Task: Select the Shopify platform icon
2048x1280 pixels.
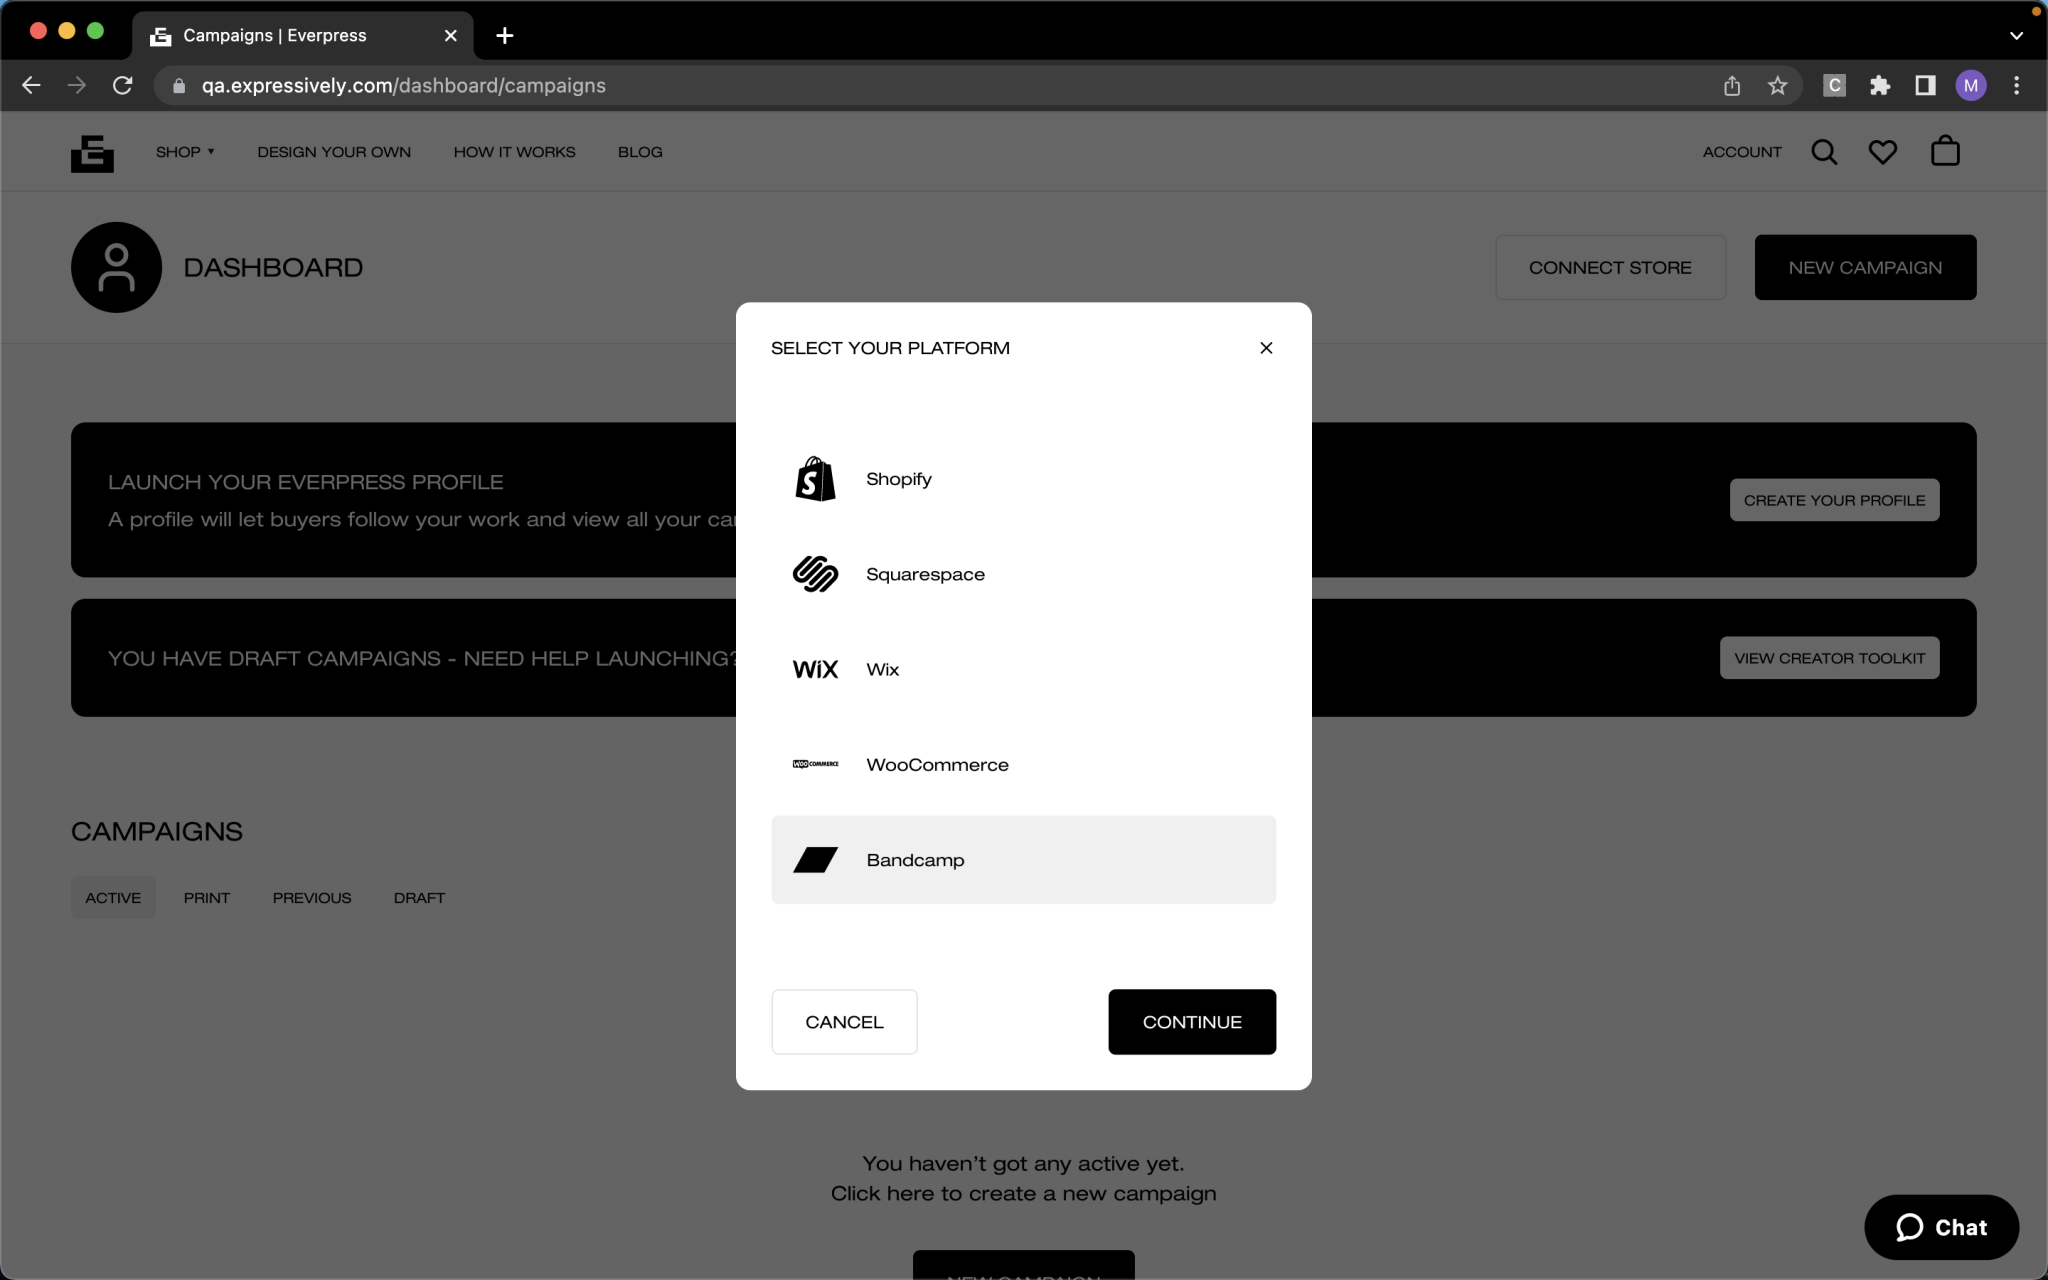Action: [815, 478]
